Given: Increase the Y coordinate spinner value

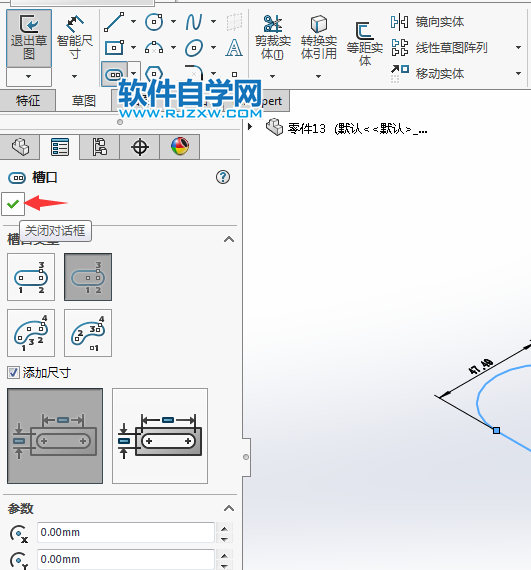Looking at the screenshot, I should 224,555.
